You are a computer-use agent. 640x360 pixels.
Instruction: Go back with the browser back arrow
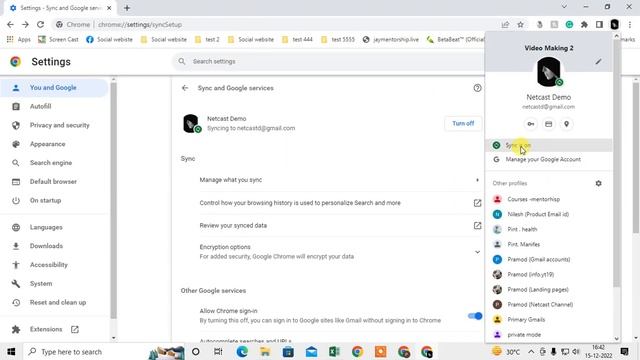coord(10,24)
